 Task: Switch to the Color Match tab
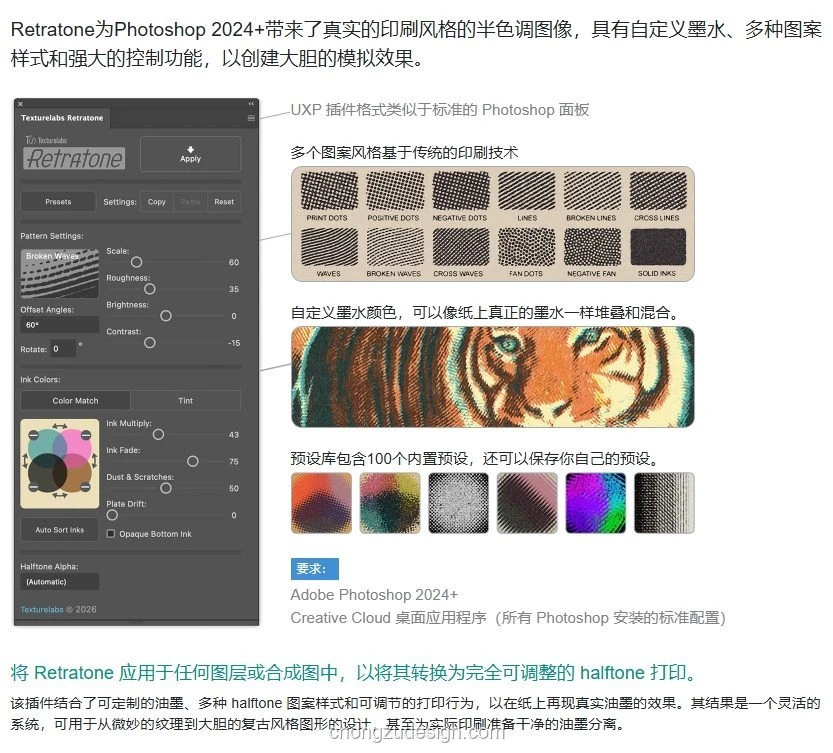[75, 401]
